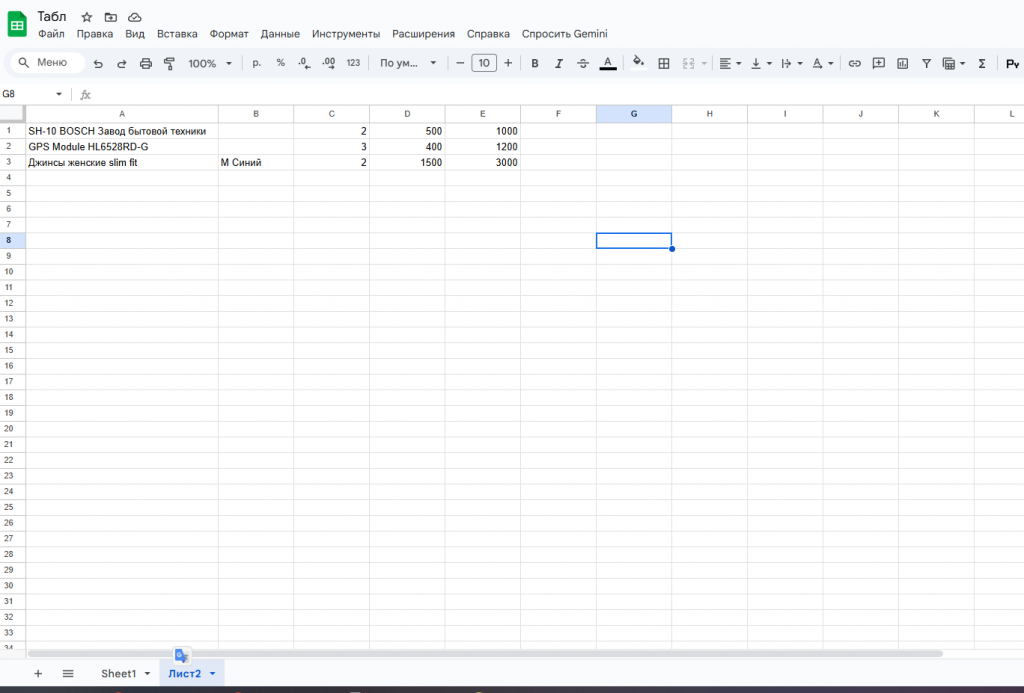Decrease font size with minus button
This screenshot has height=693, width=1024.
tap(460, 63)
